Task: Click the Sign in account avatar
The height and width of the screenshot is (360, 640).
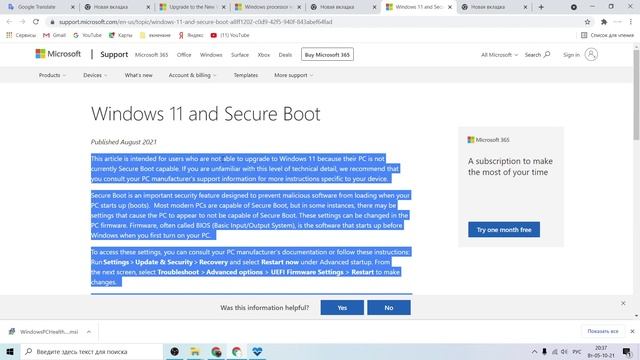Action: [x=591, y=54]
